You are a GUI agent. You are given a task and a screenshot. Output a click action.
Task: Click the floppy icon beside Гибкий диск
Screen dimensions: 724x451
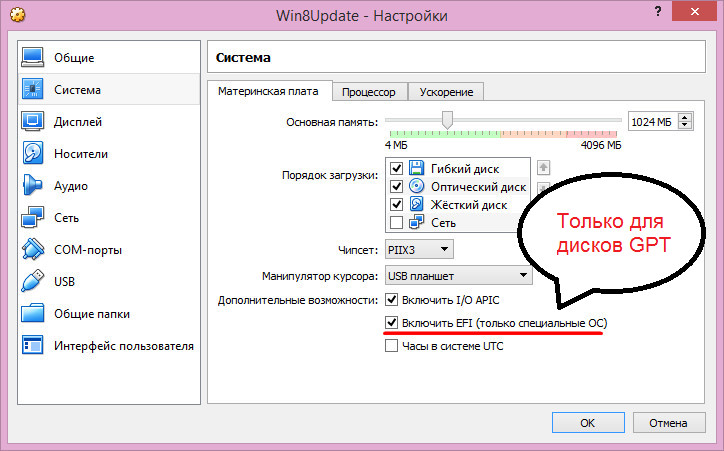click(x=416, y=168)
